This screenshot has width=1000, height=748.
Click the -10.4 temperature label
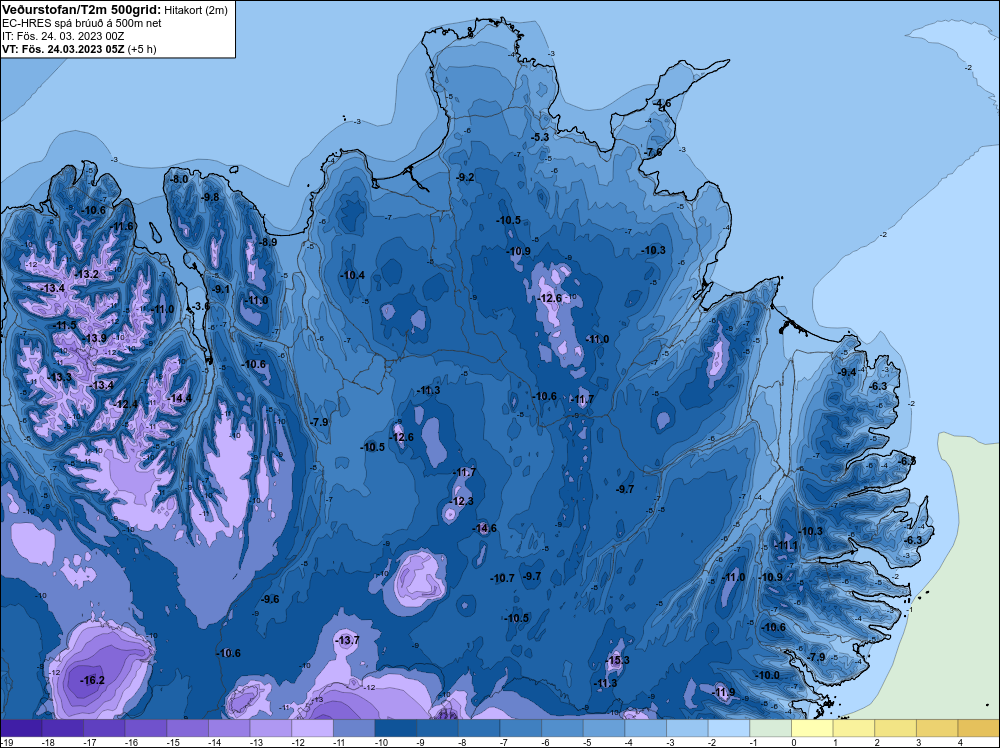(x=352, y=275)
